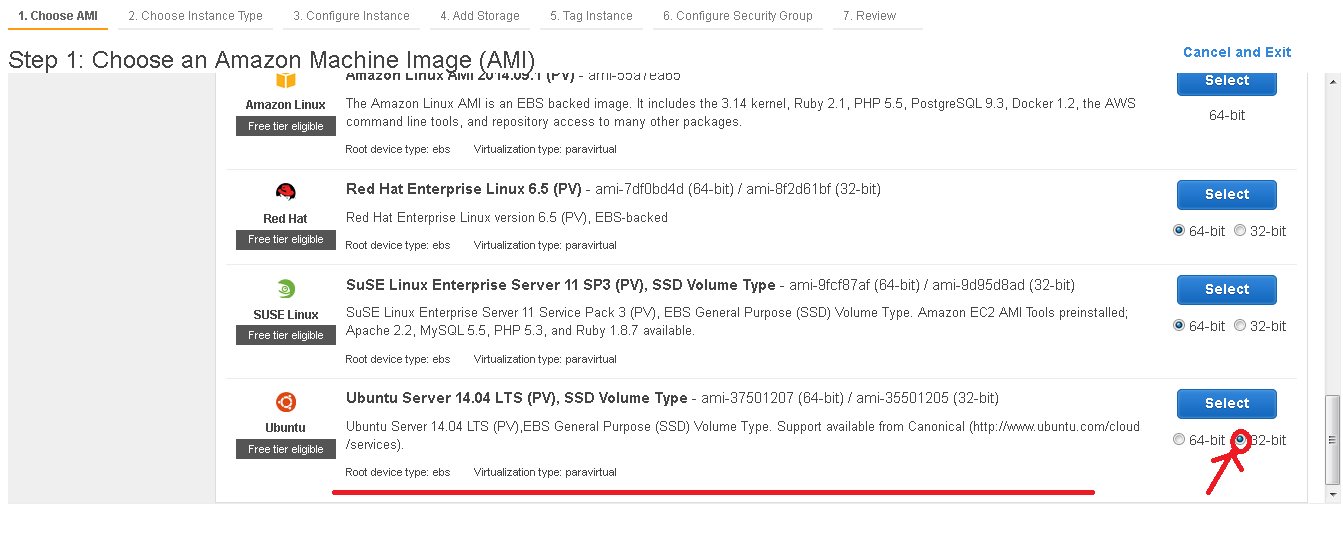Image resolution: width=1343 pixels, height=554 pixels.
Task: Switch to 3. Configure Instance tab
Action: pyautogui.click(x=351, y=16)
